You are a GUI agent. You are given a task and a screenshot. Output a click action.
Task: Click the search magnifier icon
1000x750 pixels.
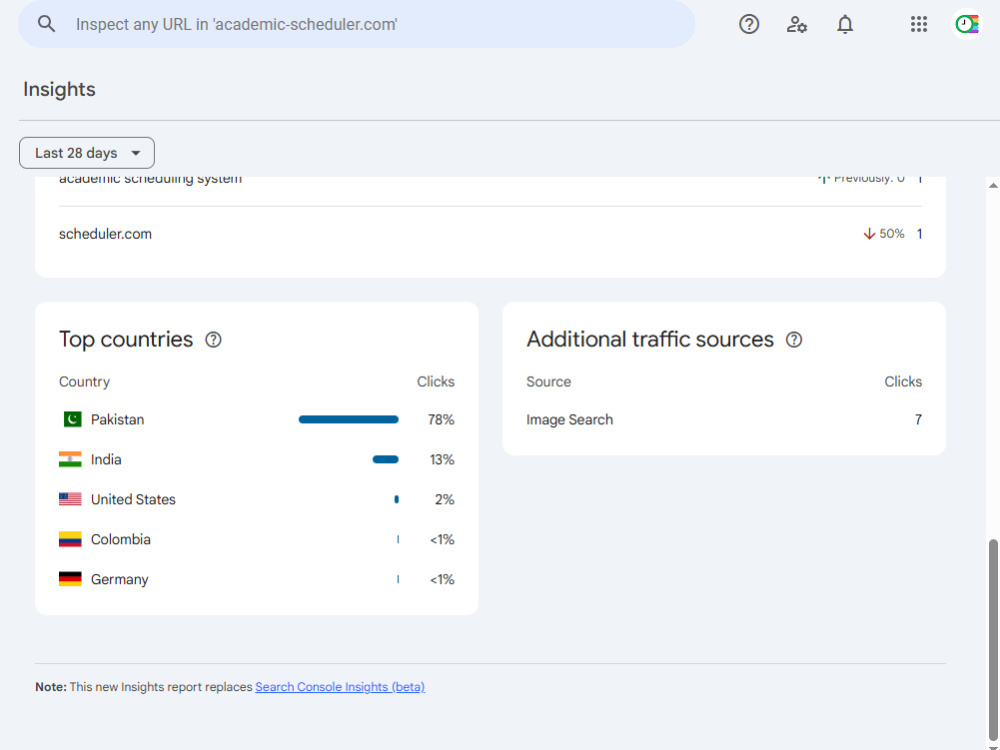click(46, 24)
